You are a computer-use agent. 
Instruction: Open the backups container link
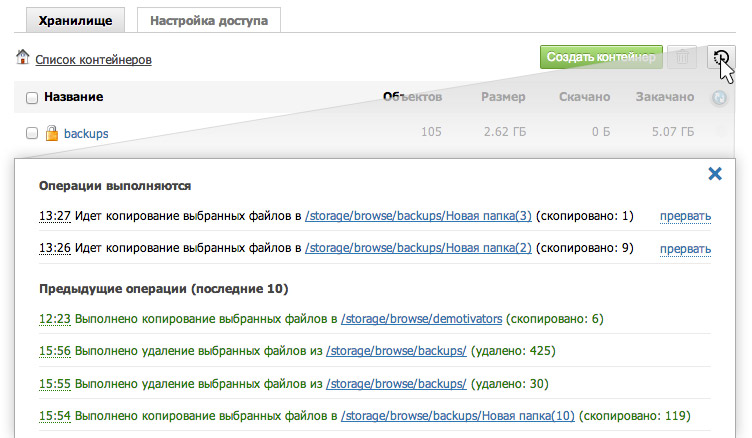coord(86,133)
